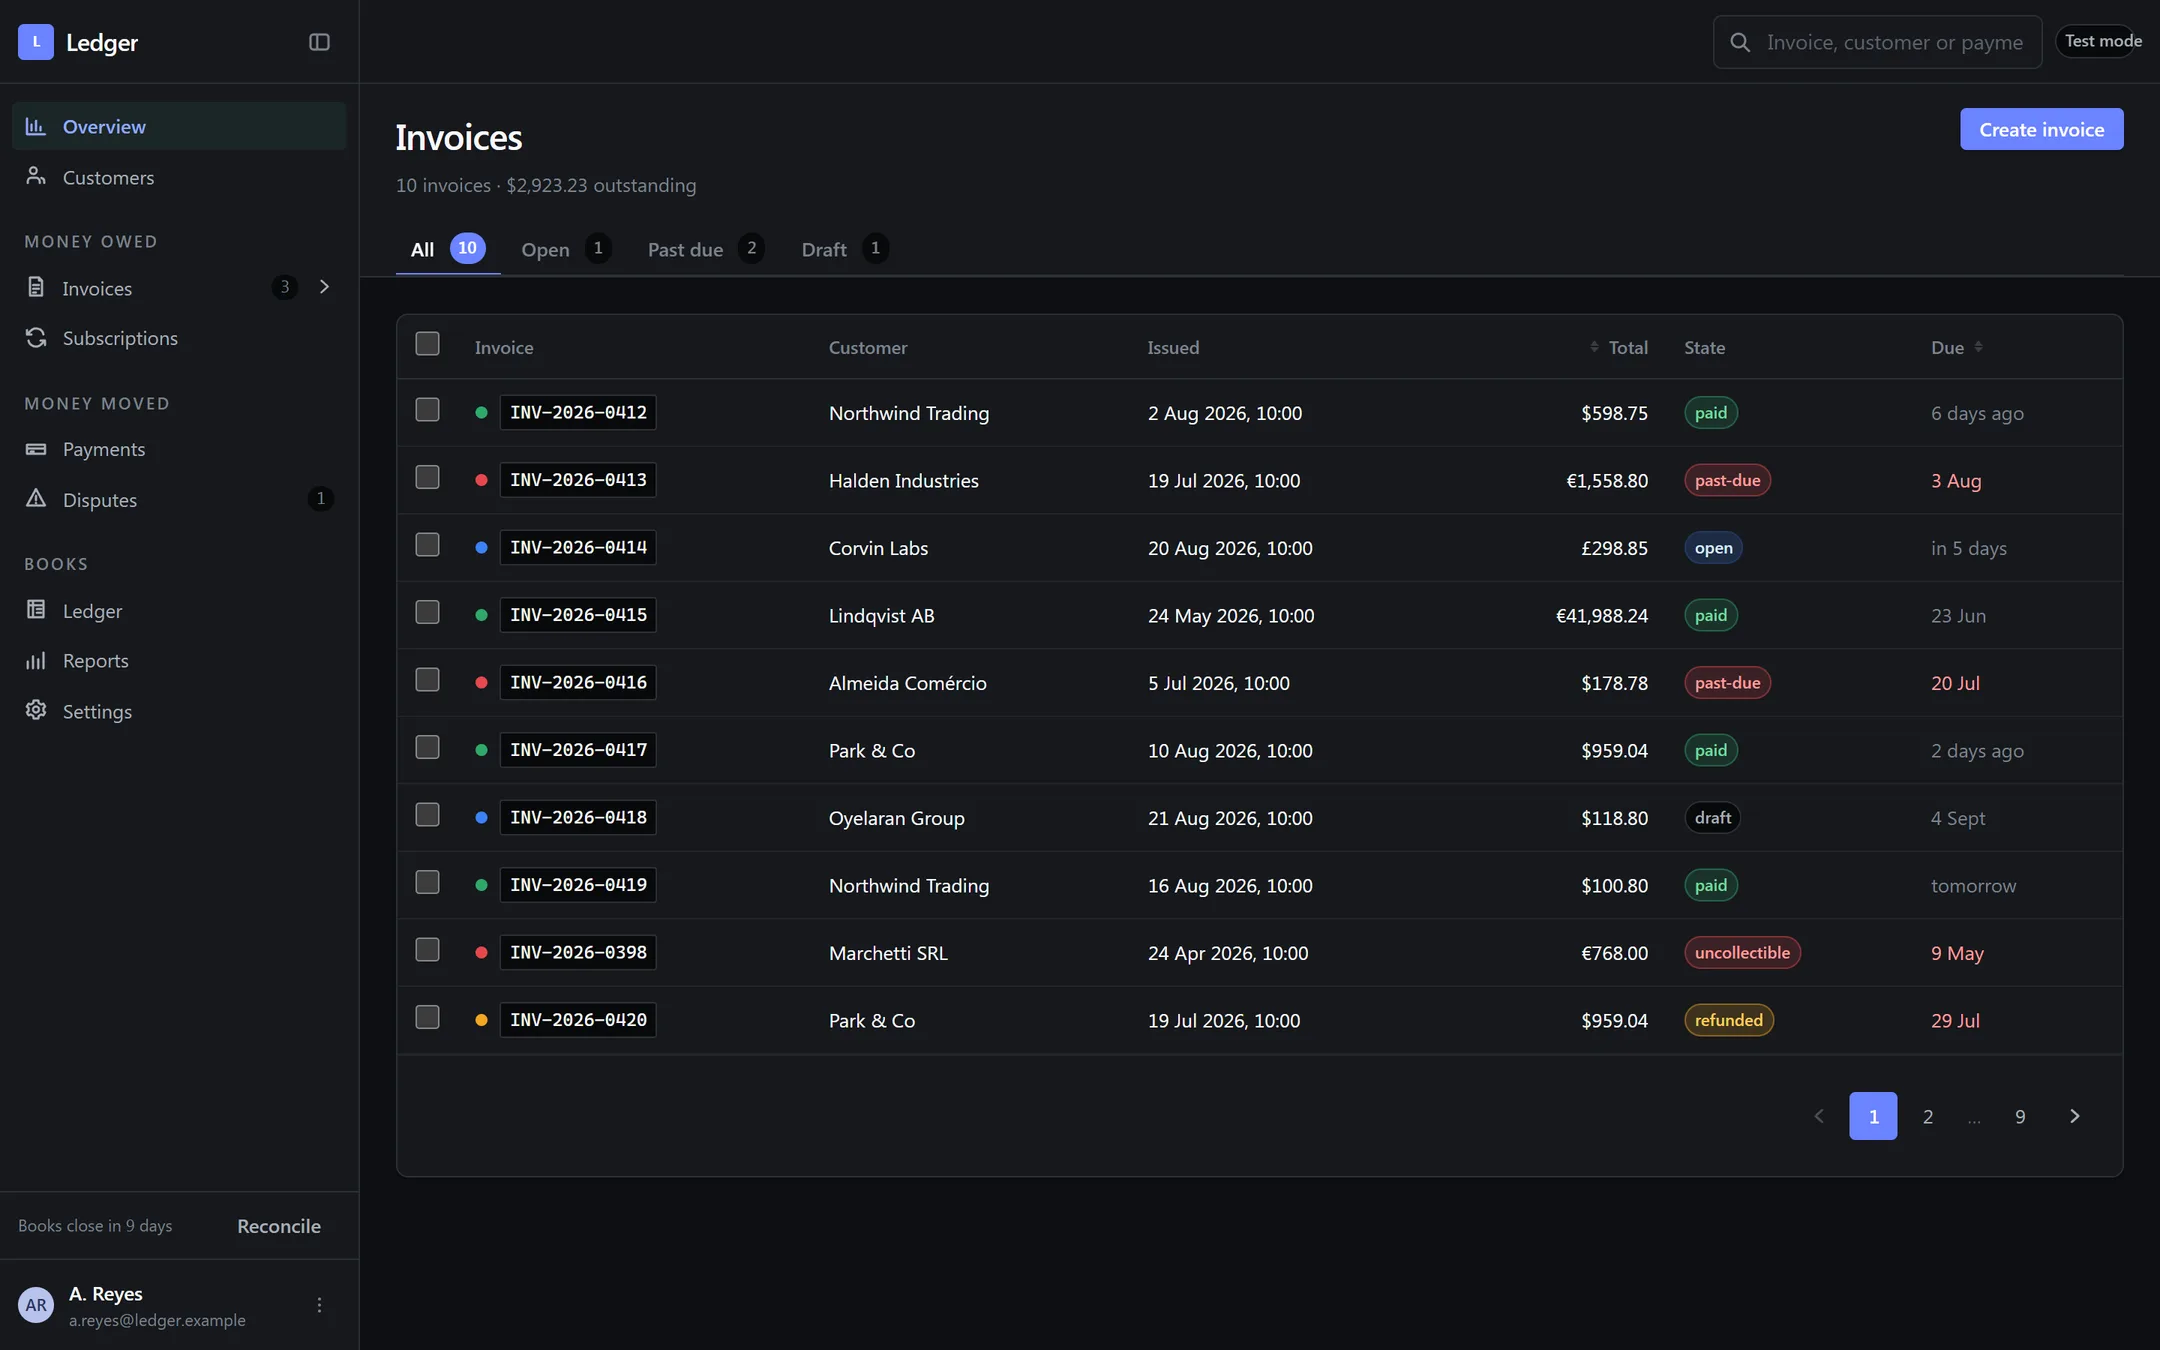2160x1350 pixels.
Task: Click the Ledger logo icon
Action: [x=36, y=42]
